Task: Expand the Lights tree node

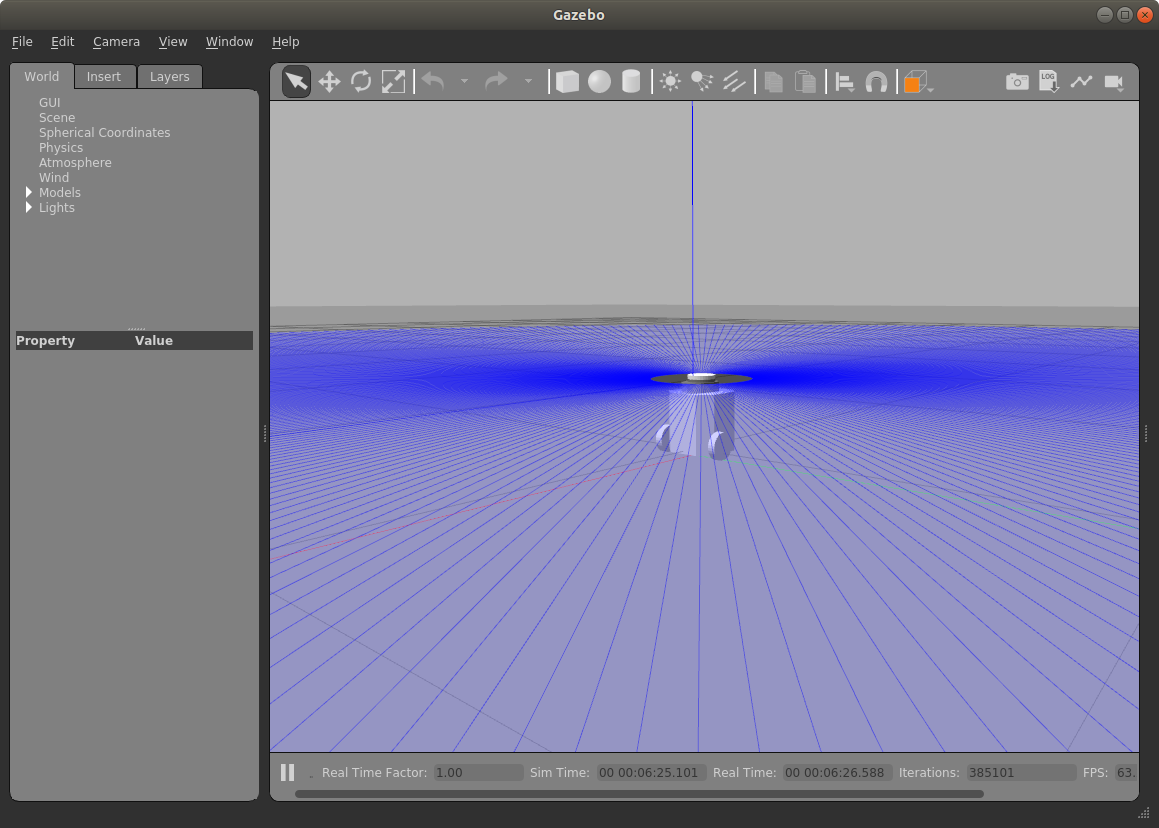Action: 29,207
